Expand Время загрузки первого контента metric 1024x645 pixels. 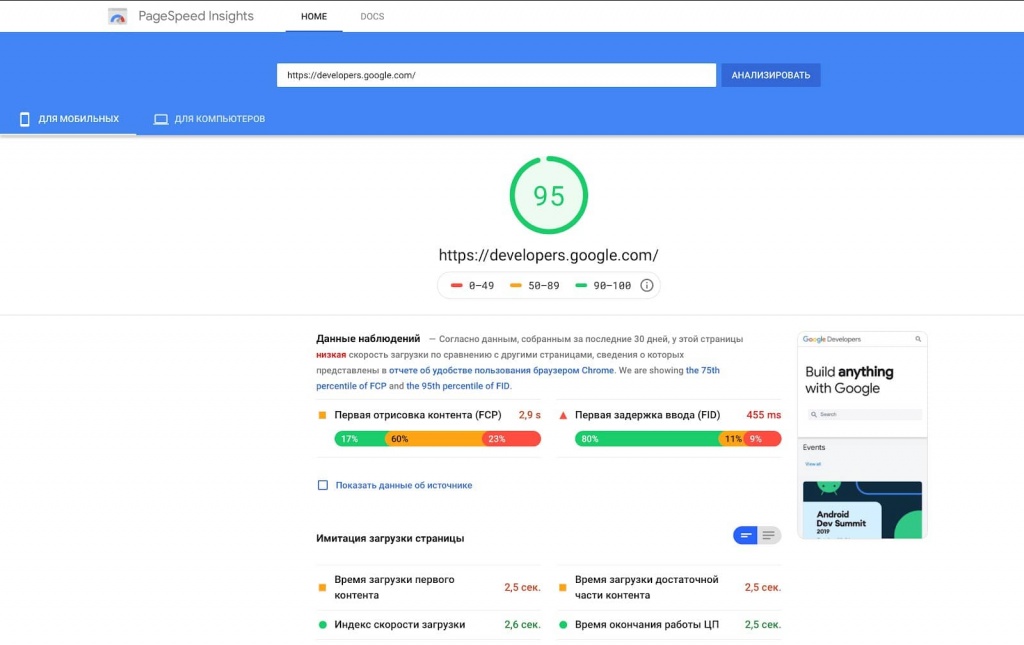pos(394,587)
